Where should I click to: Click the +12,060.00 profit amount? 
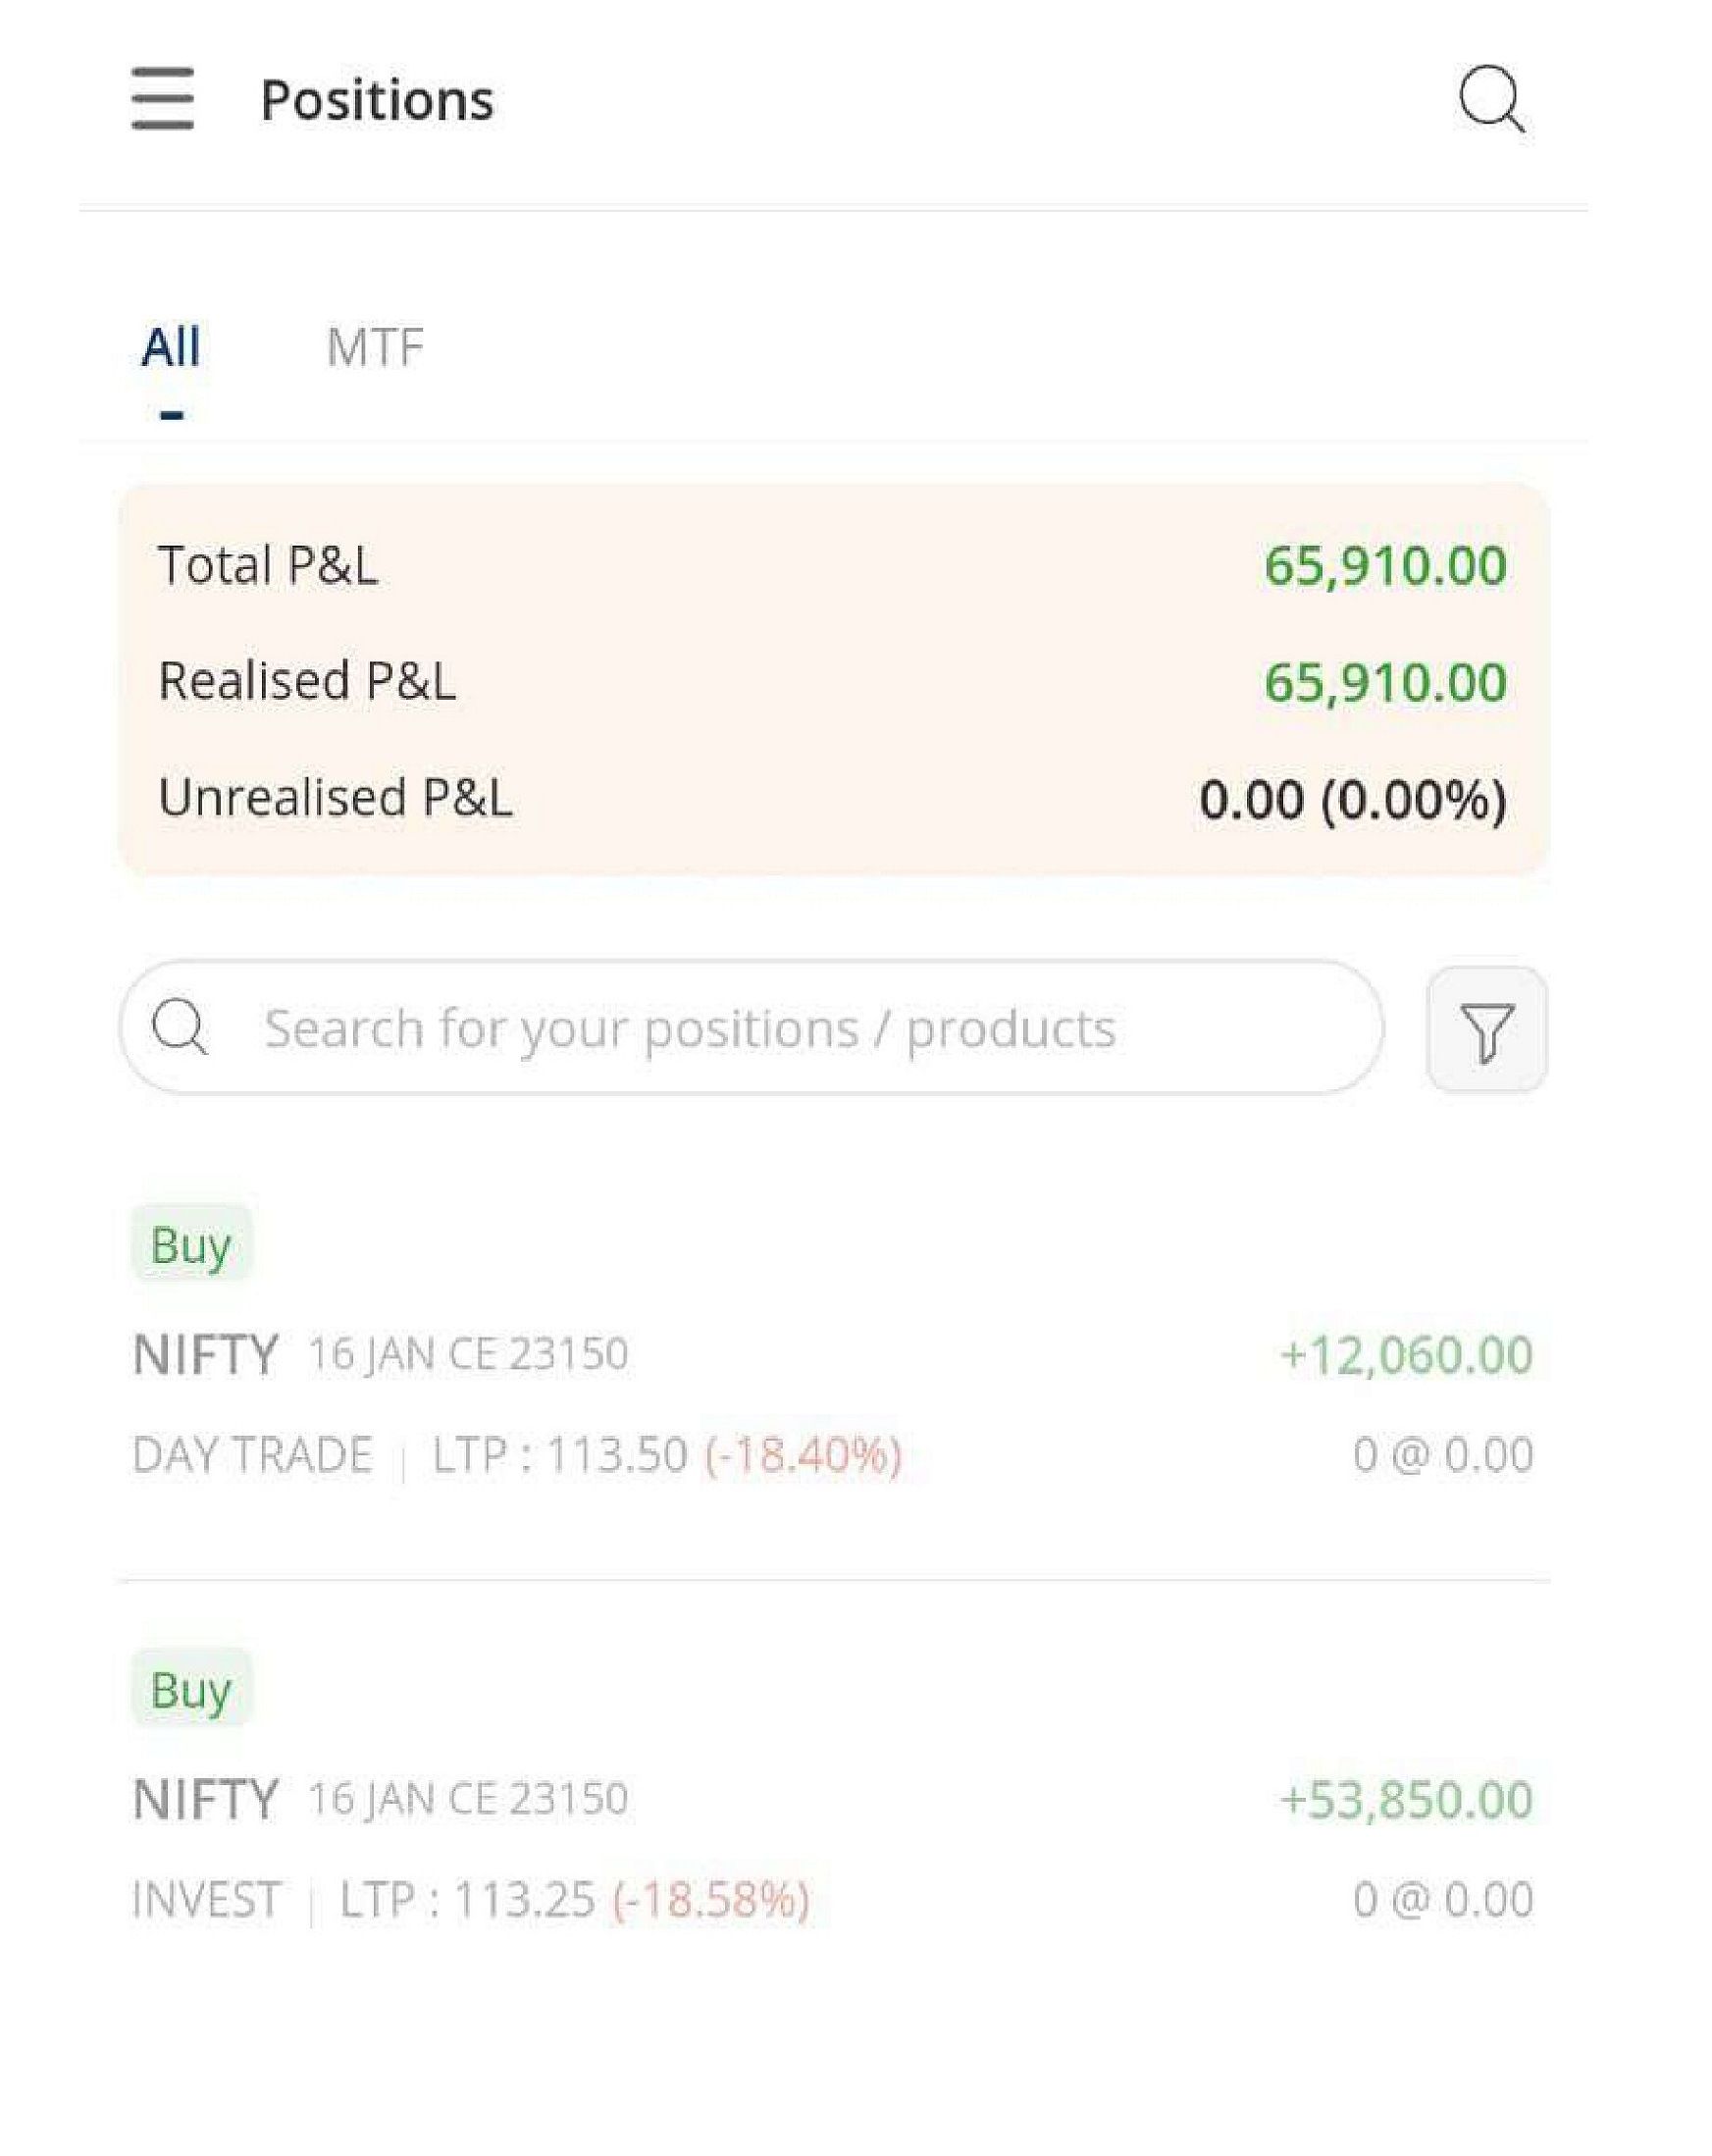[x=1406, y=1355]
